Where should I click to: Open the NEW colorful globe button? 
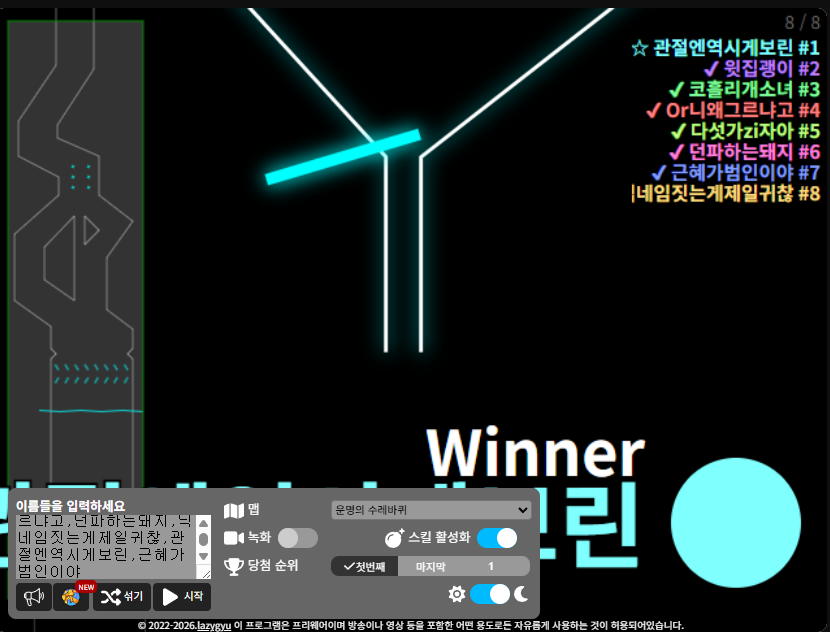(71, 597)
